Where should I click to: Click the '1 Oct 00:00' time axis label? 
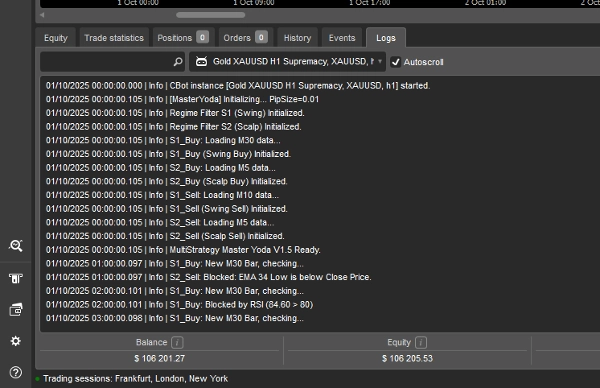pos(138,3)
